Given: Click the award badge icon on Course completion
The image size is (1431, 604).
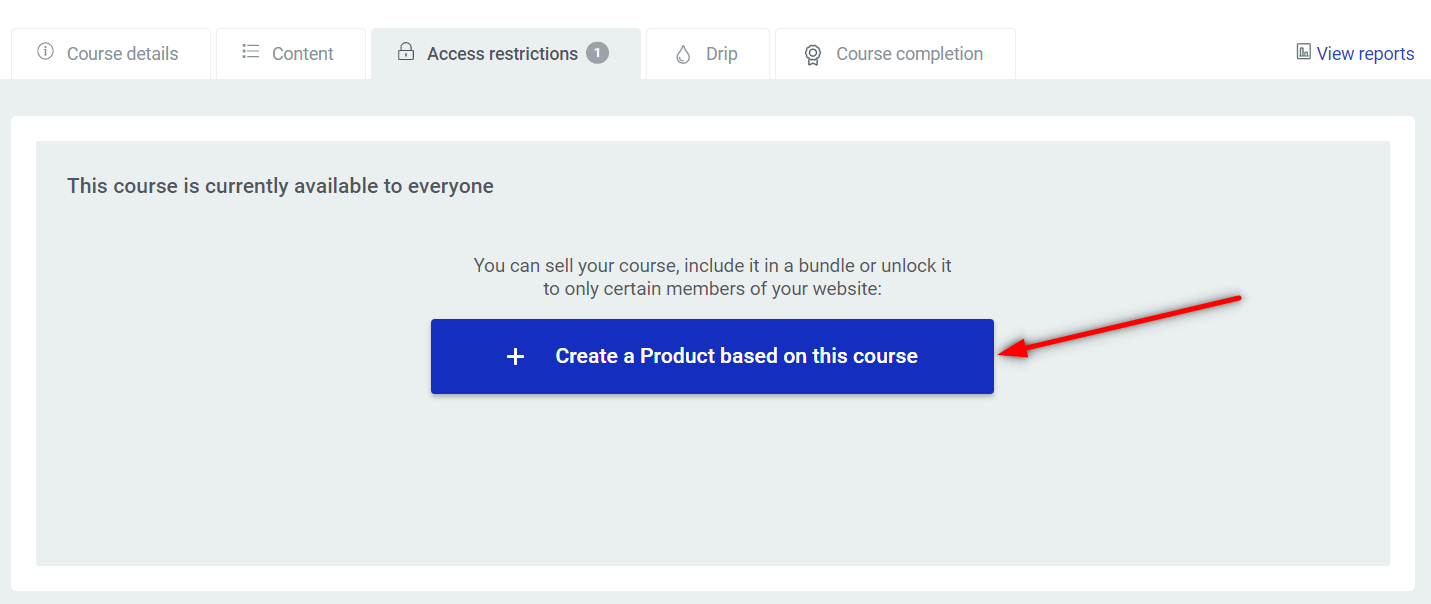Looking at the screenshot, I should click(x=813, y=55).
